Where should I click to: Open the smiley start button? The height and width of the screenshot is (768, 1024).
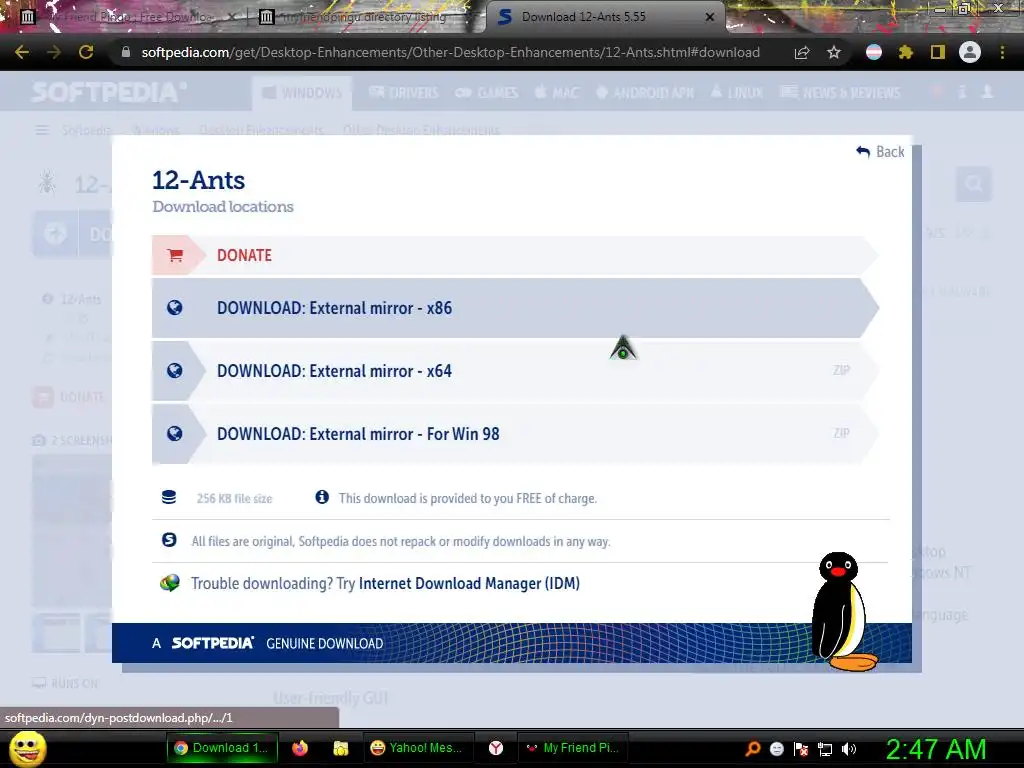28,748
